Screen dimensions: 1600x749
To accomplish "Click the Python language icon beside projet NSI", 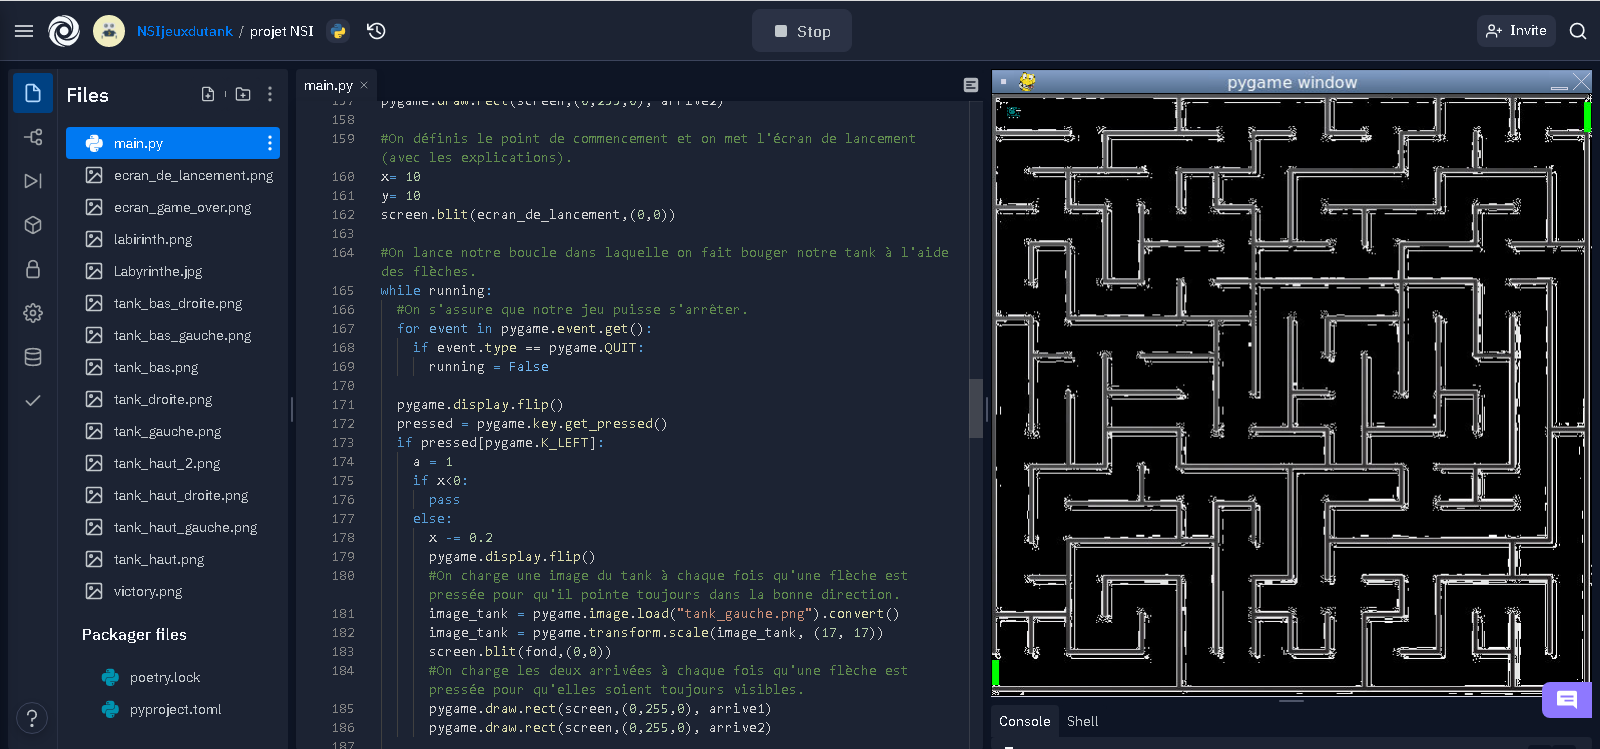I will (x=338, y=31).
